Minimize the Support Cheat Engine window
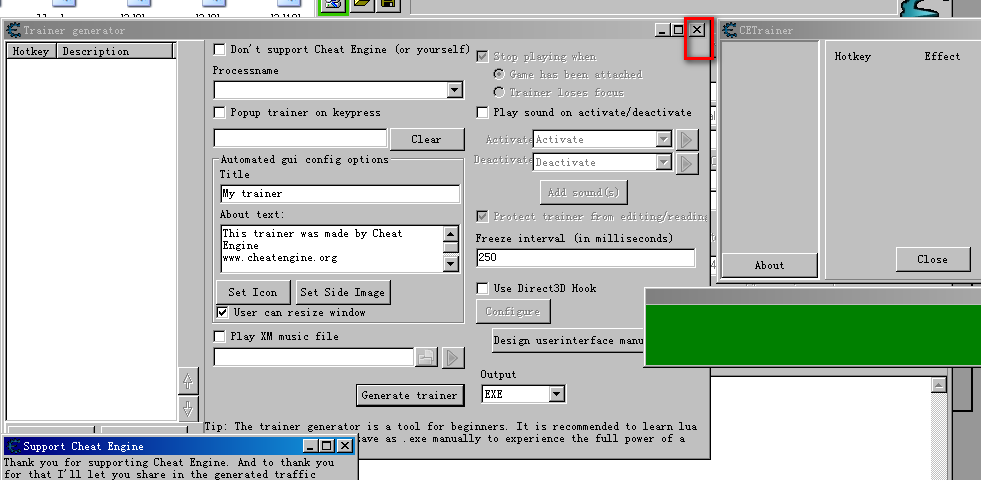The width and height of the screenshot is (981, 480). (311, 446)
